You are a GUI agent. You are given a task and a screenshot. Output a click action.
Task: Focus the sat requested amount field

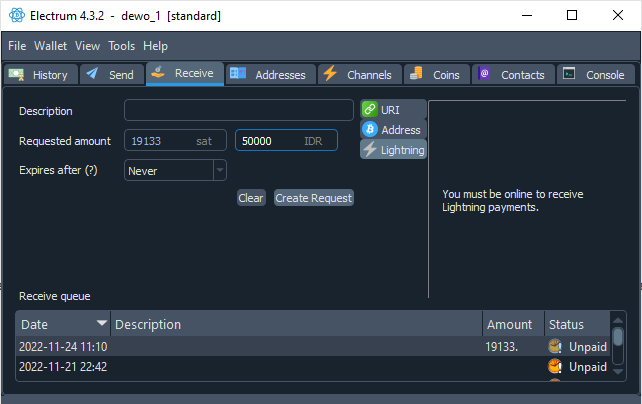pos(175,140)
